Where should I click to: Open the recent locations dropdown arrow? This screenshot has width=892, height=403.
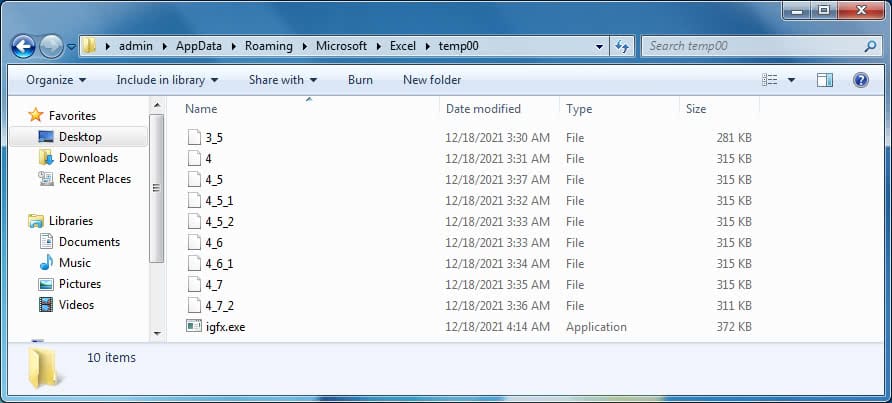click(71, 47)
